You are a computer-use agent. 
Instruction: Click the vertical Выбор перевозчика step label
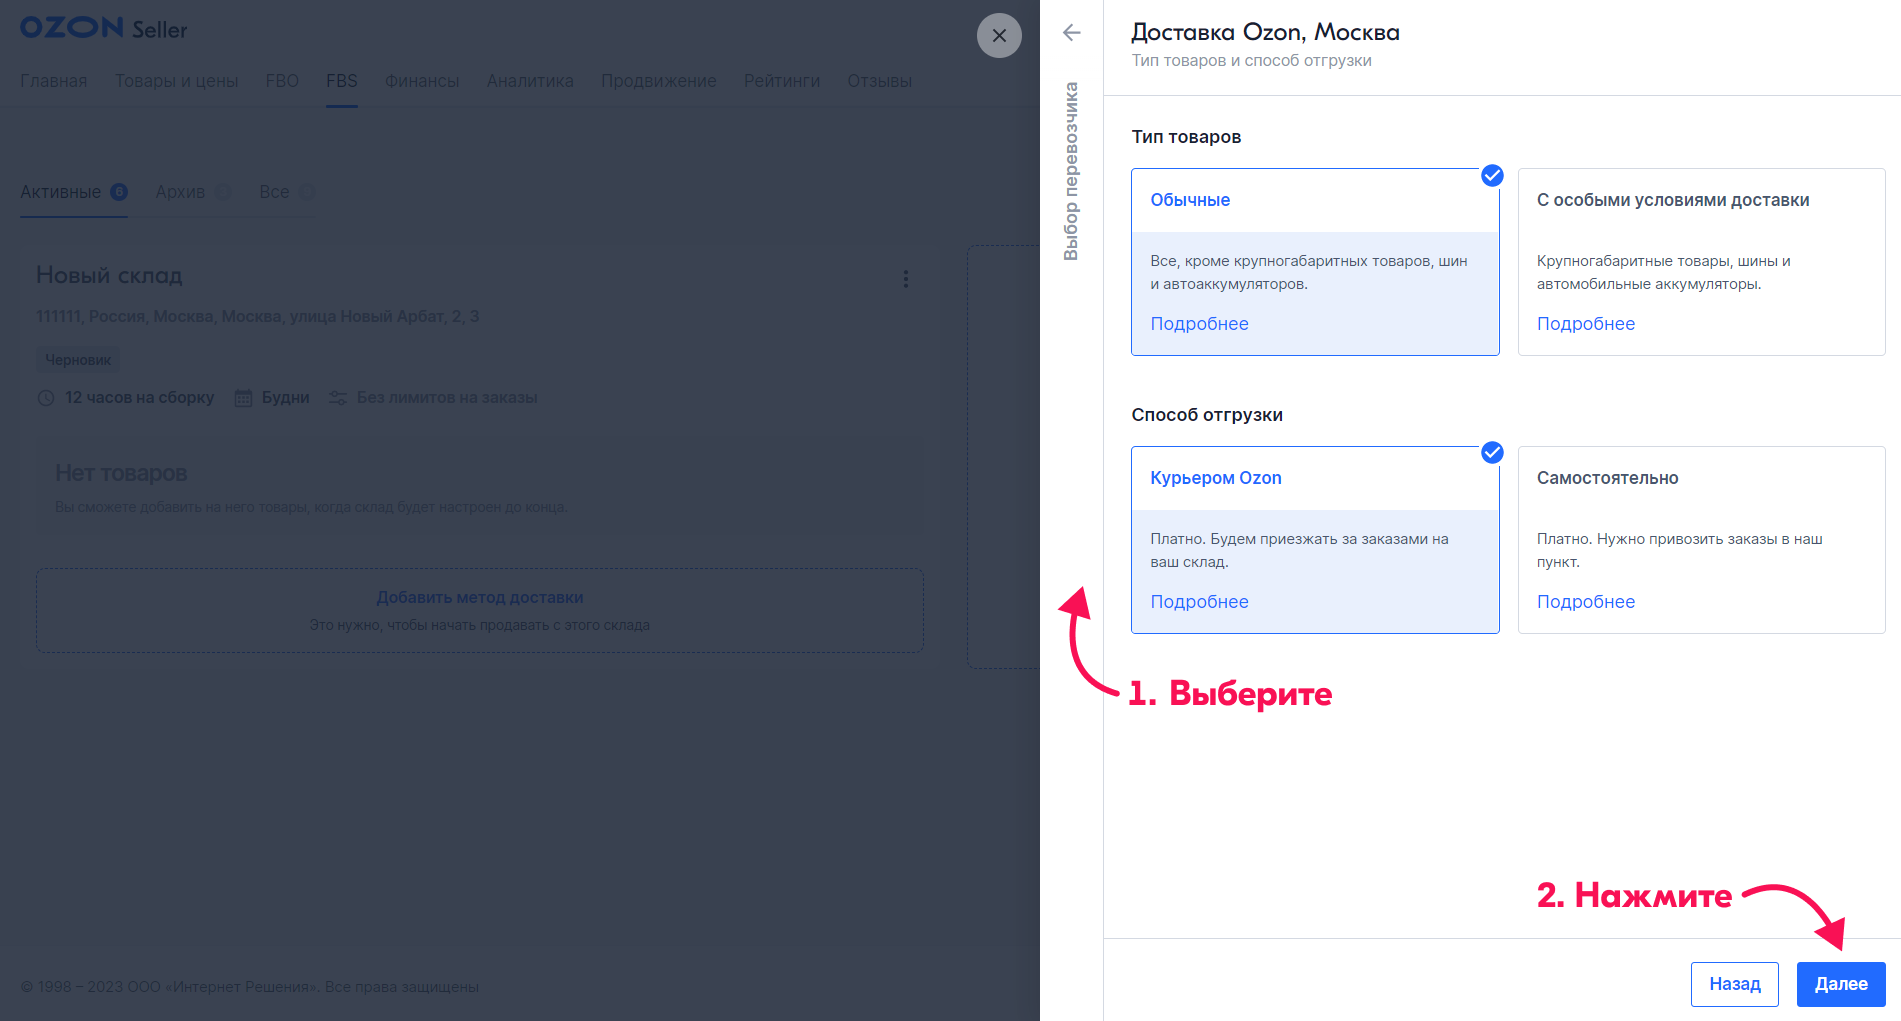click(1071, 171)
